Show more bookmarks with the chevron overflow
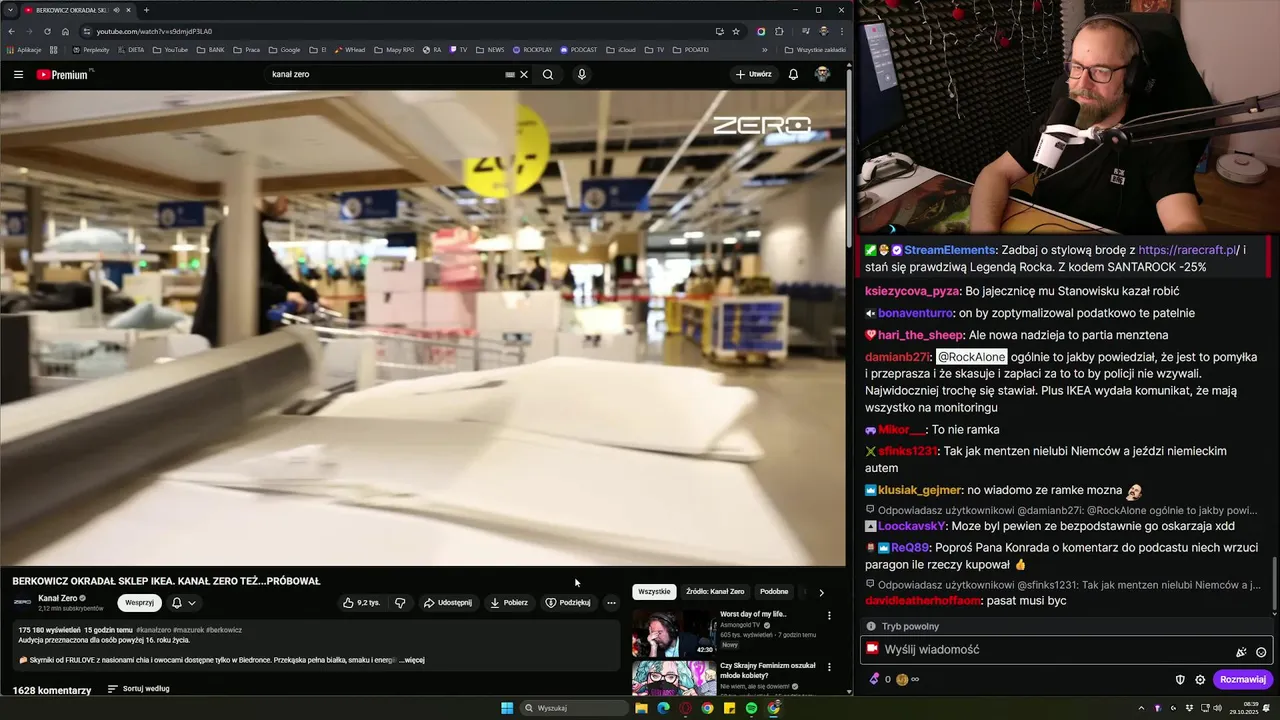 (765, 49)
